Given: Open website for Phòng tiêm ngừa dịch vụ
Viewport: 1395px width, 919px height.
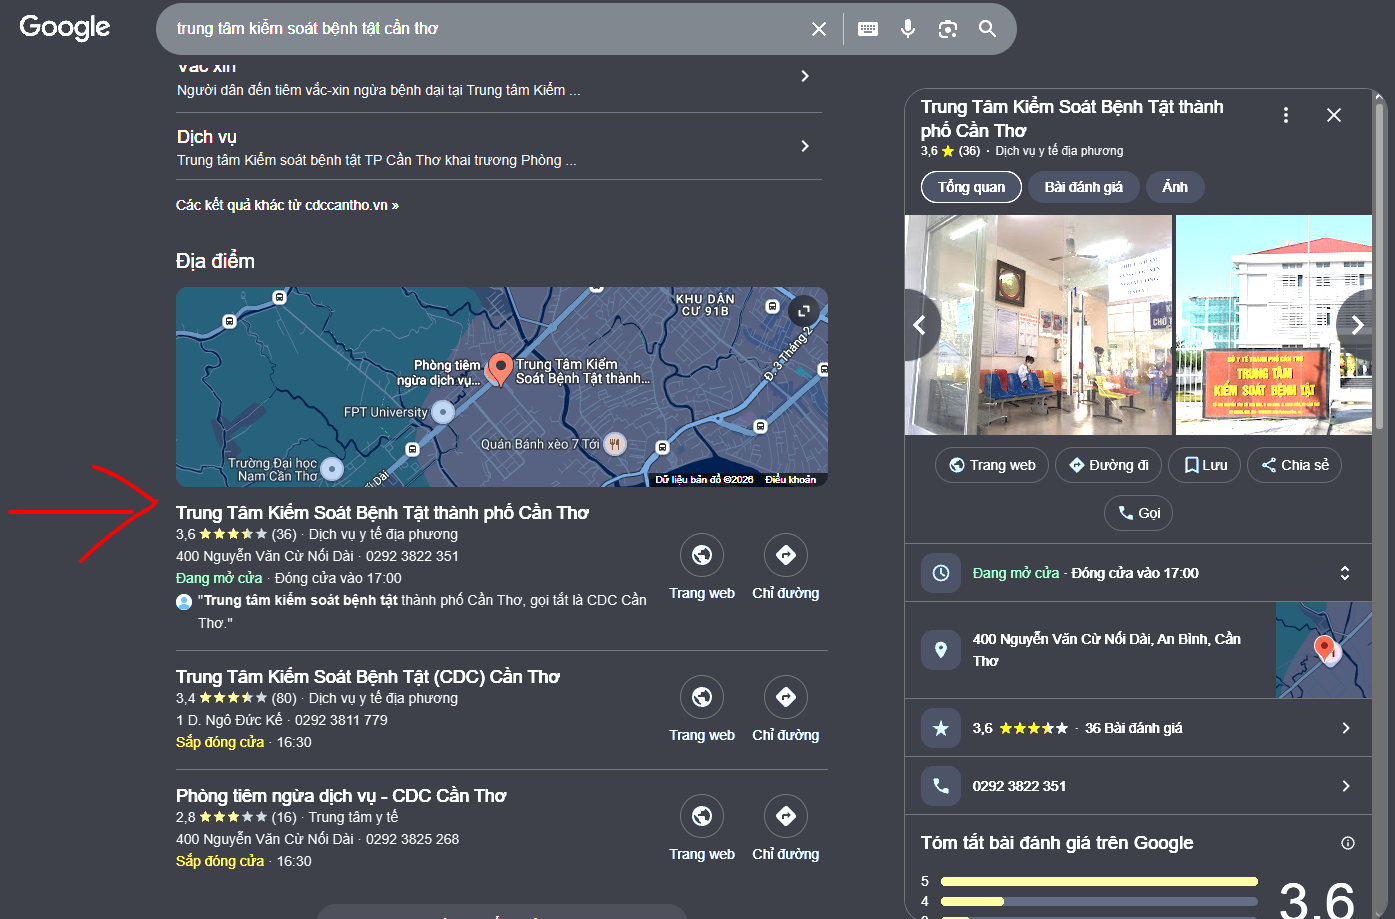Looking at the screenshot, I should [702, 828].
